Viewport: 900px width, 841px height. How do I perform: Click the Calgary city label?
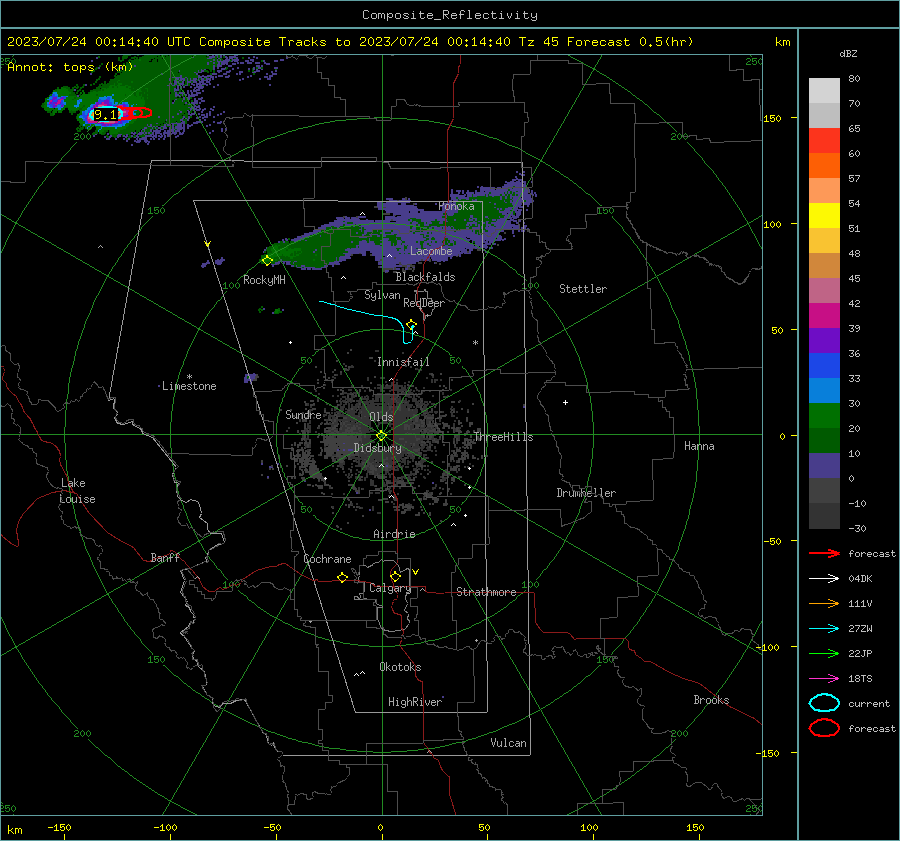tap(390, 588)
